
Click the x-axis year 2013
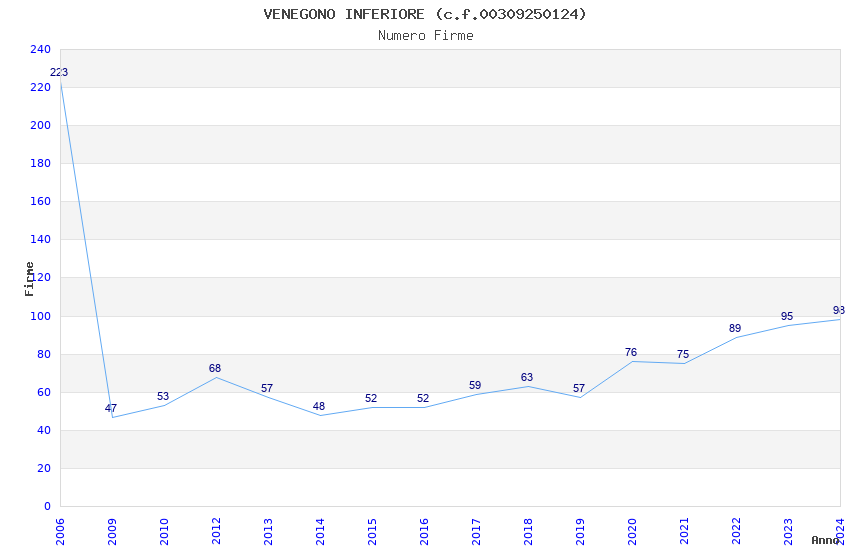click(268, 532)
